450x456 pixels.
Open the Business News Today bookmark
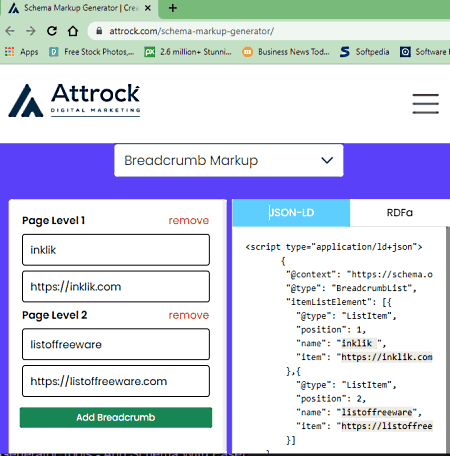pos(286,52)
